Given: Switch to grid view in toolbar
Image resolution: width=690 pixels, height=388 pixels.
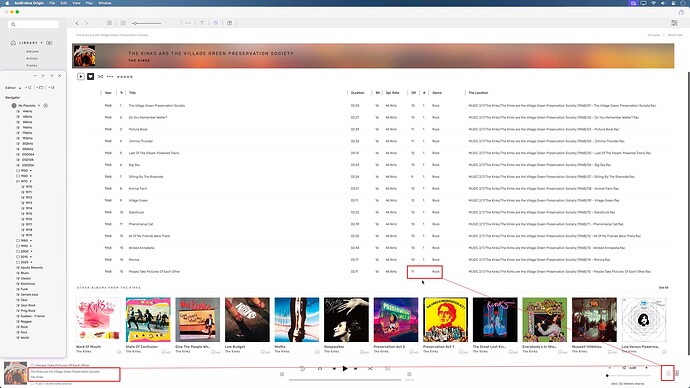Looking at the screenshot, I should click(109, 23).
